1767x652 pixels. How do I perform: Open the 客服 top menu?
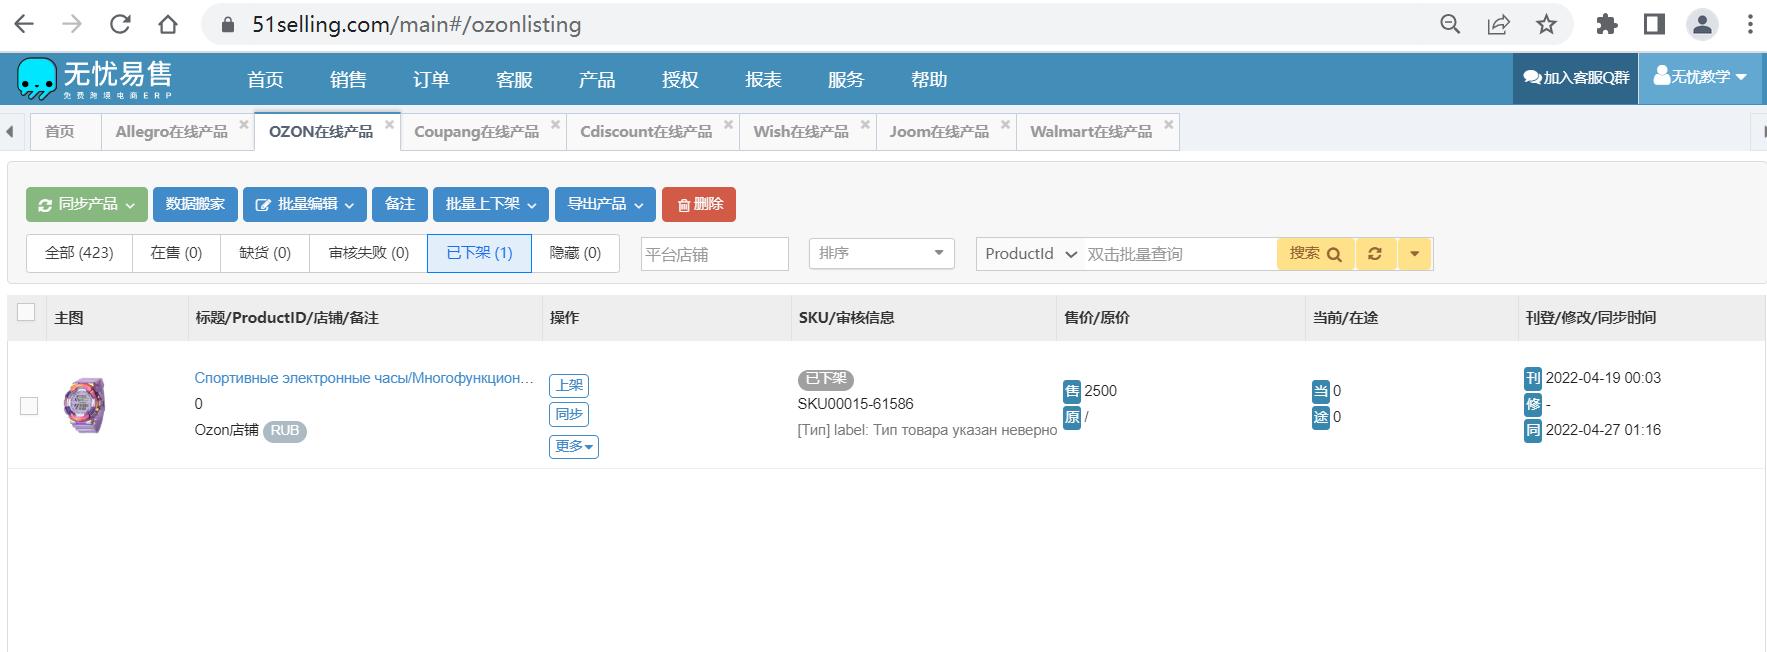tap(514, 79)
